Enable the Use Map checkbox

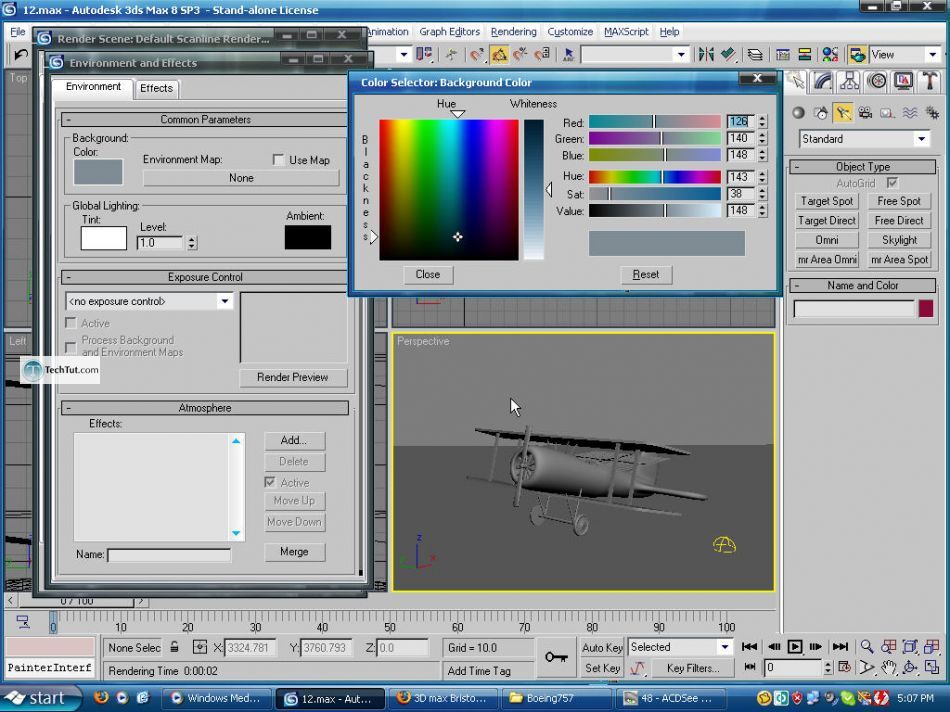[279, 160]
